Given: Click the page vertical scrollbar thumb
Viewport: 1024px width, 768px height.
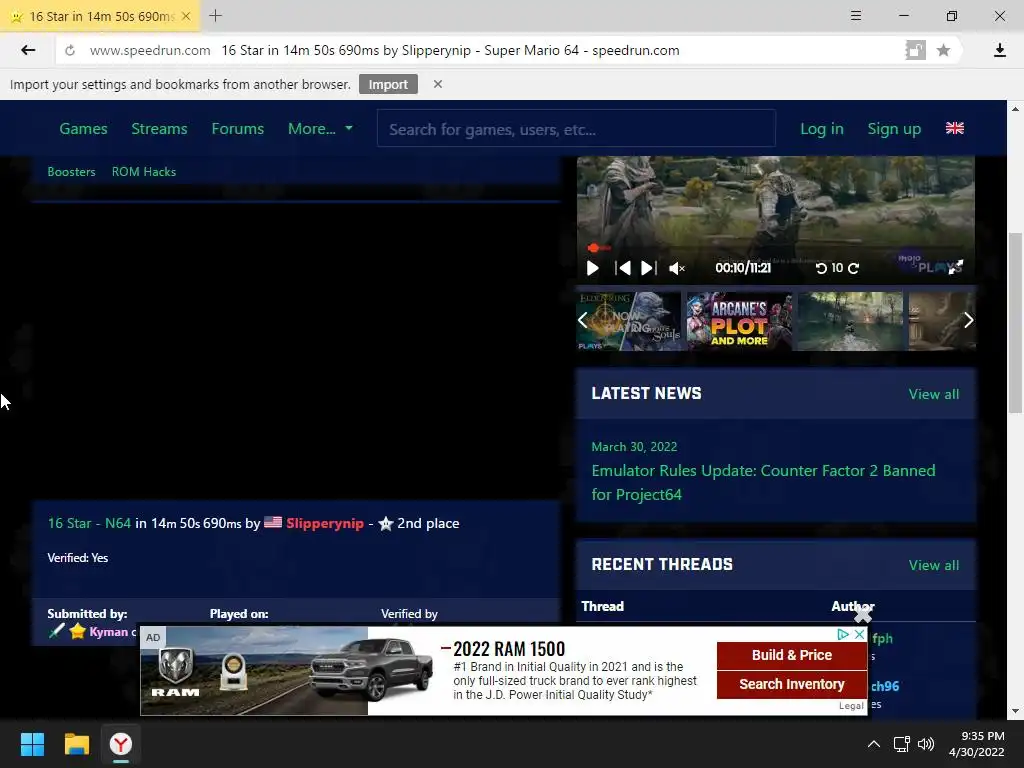Looking at the screenshot, I should pos(1015,323).
